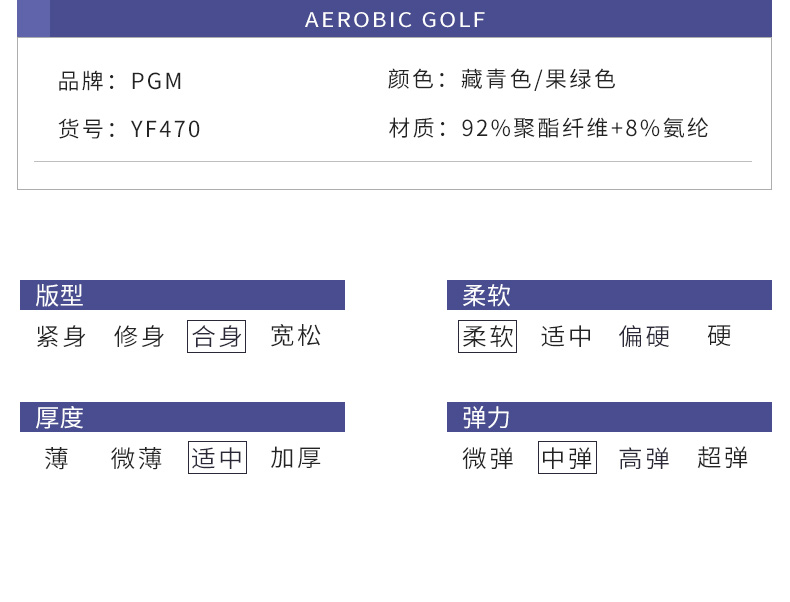Choose 偏硬 in the softness row
Screen dimensions: 790x602
pos(644,336)
